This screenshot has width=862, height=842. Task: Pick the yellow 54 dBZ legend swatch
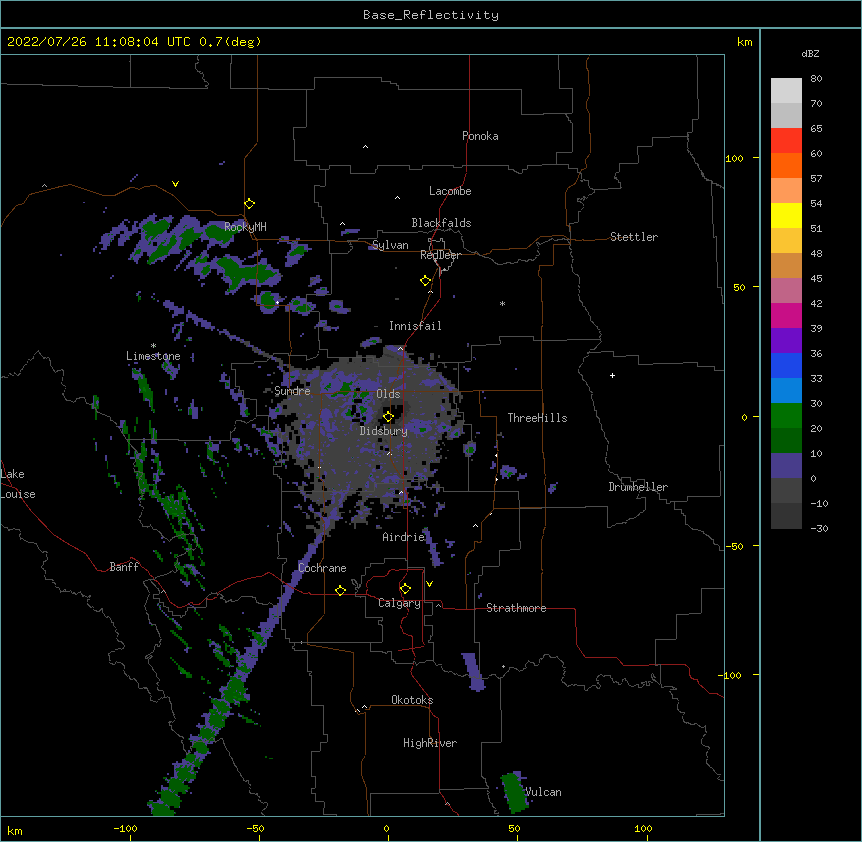[x=786, y=215]
